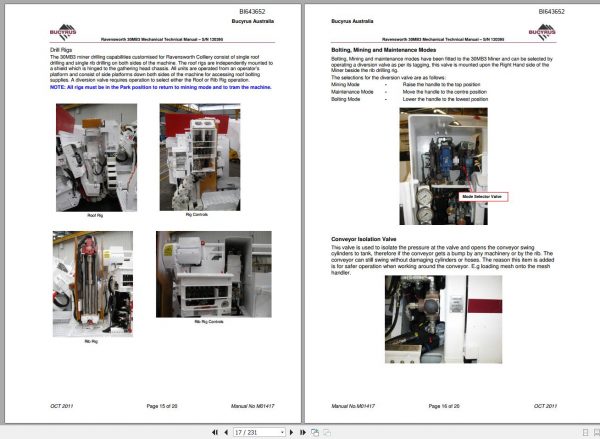The width and height of the screenshot is (600, 439).
Task: Click the greyed next view icon
Action: coord(327,432)
